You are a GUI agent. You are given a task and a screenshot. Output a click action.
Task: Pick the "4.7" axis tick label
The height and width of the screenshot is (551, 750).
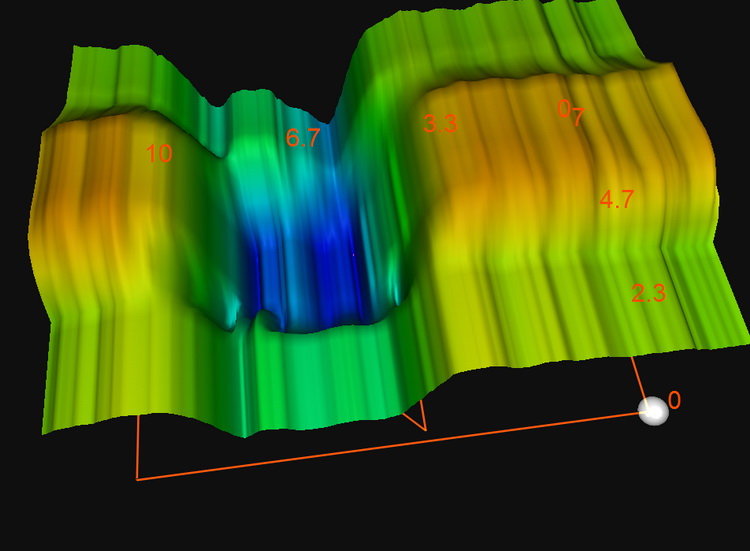616,199
